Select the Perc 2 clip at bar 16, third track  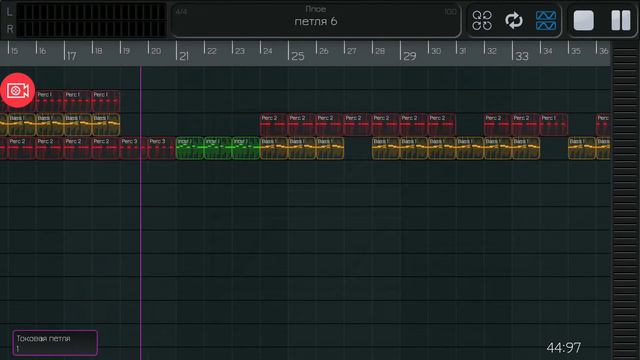click(x=49, y=148)
